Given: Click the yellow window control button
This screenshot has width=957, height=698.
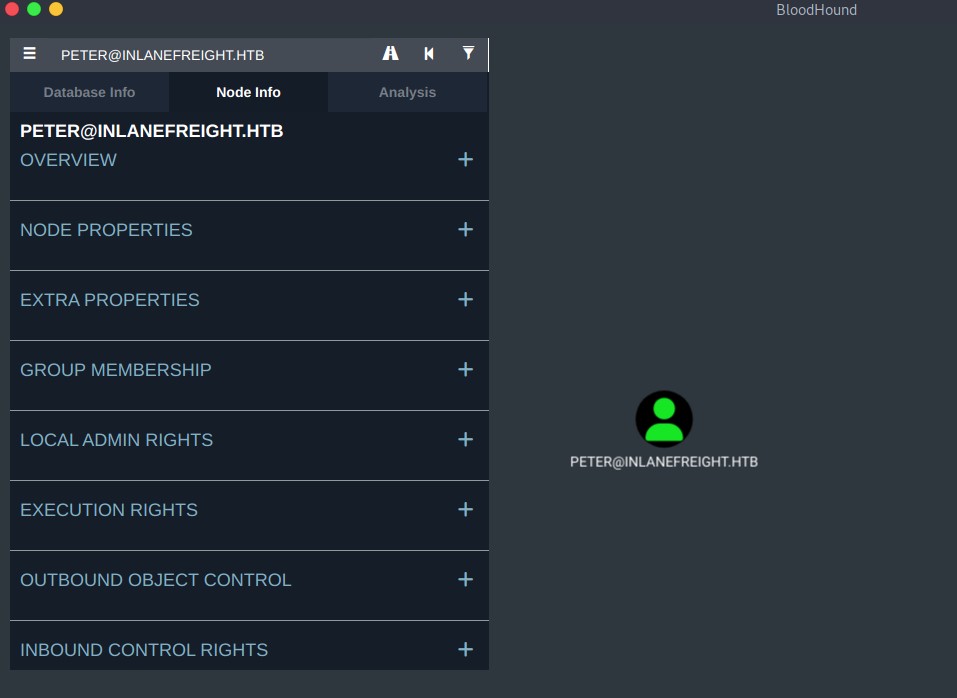Looking at the screenshot, I should pyautogui.click(x=56, y=9).
